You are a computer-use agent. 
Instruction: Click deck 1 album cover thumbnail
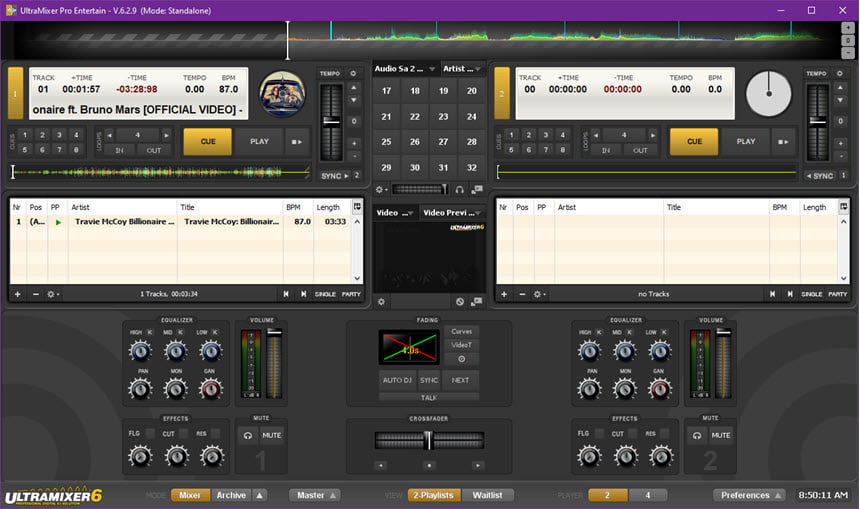[x=282, y=94]
